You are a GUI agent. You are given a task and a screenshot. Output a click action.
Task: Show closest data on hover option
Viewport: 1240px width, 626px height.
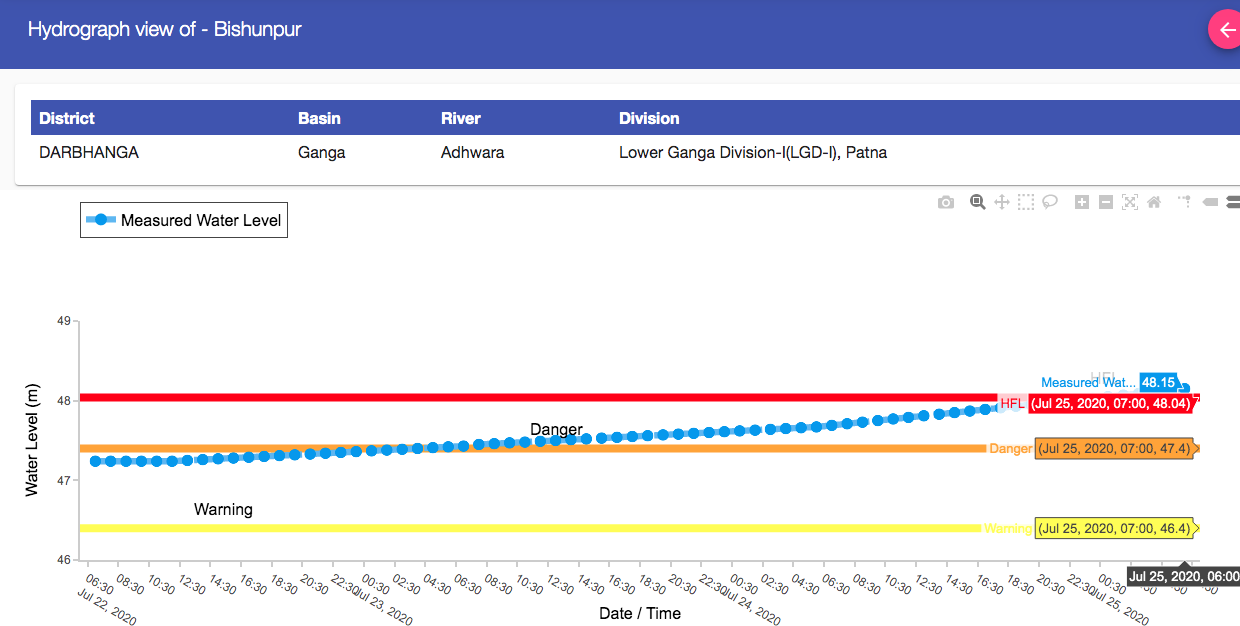click(x=1210, y=203)
